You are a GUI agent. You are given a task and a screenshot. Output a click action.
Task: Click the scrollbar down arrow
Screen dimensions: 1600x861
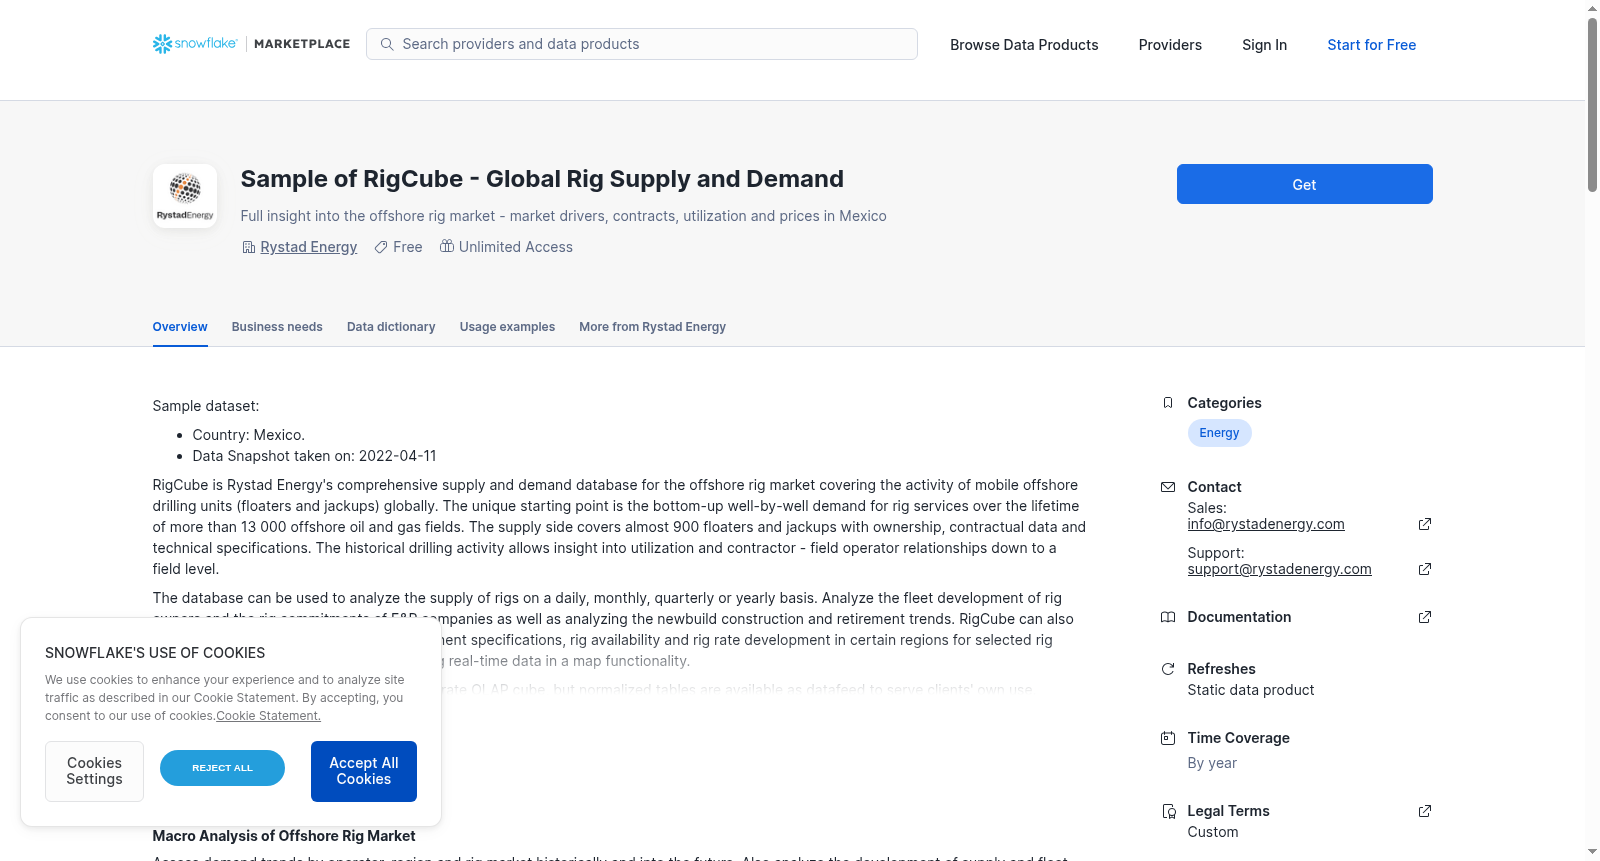pos(1592,852)
